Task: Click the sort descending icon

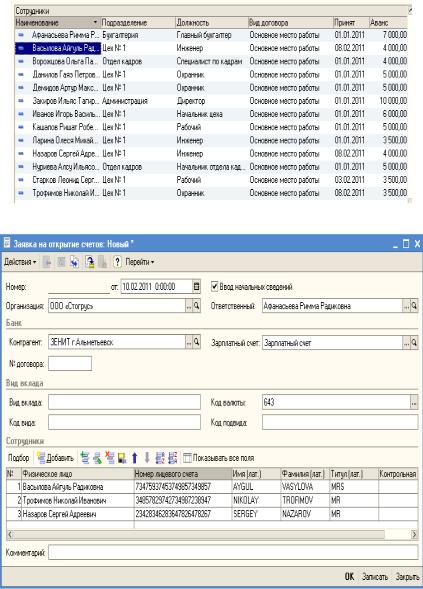Action: pos(173,458)
